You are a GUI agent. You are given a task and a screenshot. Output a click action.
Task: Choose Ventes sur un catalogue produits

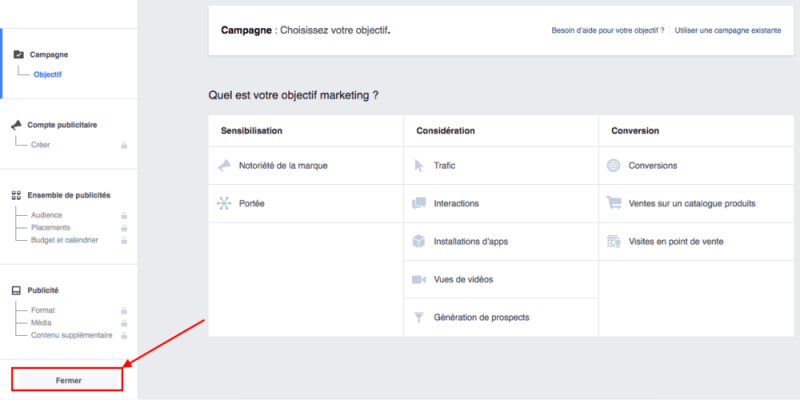(696, 204)
